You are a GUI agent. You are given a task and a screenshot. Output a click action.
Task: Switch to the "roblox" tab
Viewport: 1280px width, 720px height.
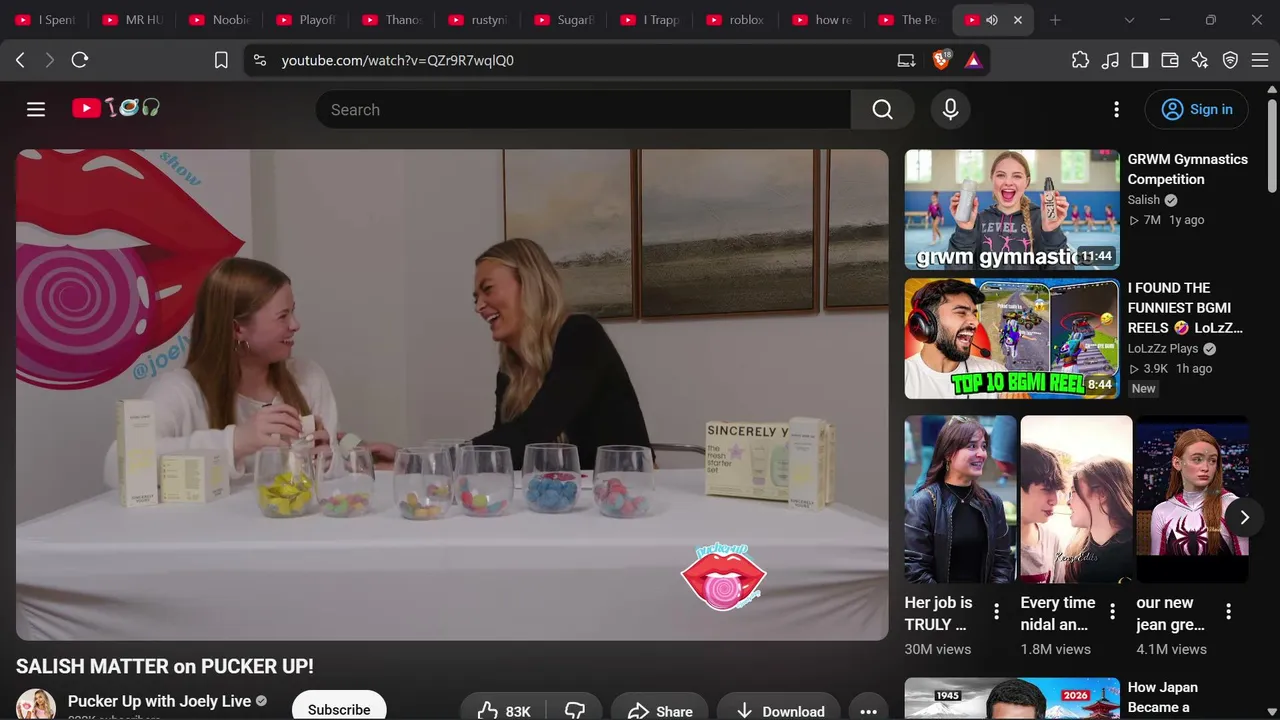pyautogui.click(x=734, y=20)
